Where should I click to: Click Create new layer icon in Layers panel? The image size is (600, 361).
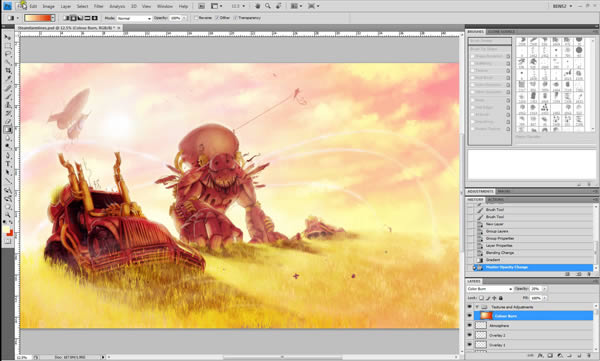coord(579,356)
